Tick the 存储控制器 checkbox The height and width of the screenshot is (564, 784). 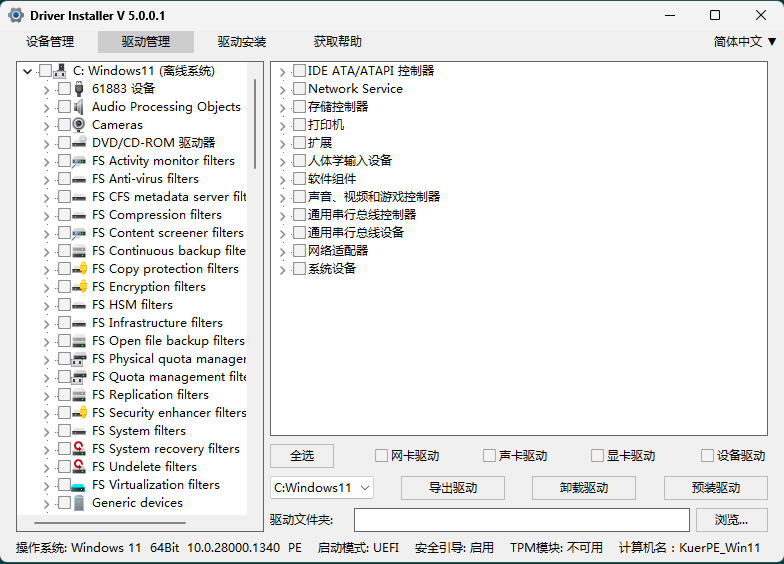point(299,106)
